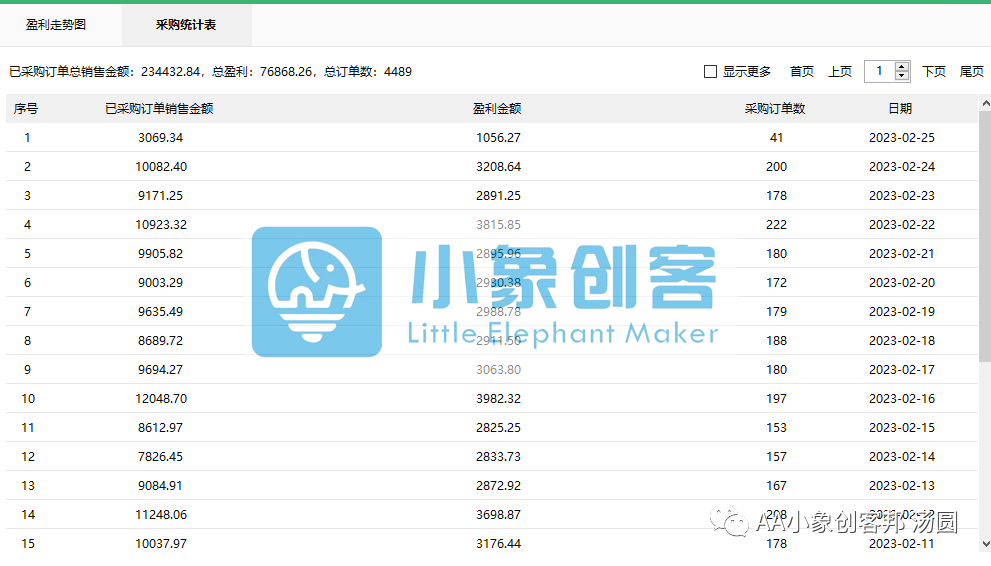Click the table scrollbar down arrow
The image size is (991, 566).
pyautogui.click(x=985, y=544)
